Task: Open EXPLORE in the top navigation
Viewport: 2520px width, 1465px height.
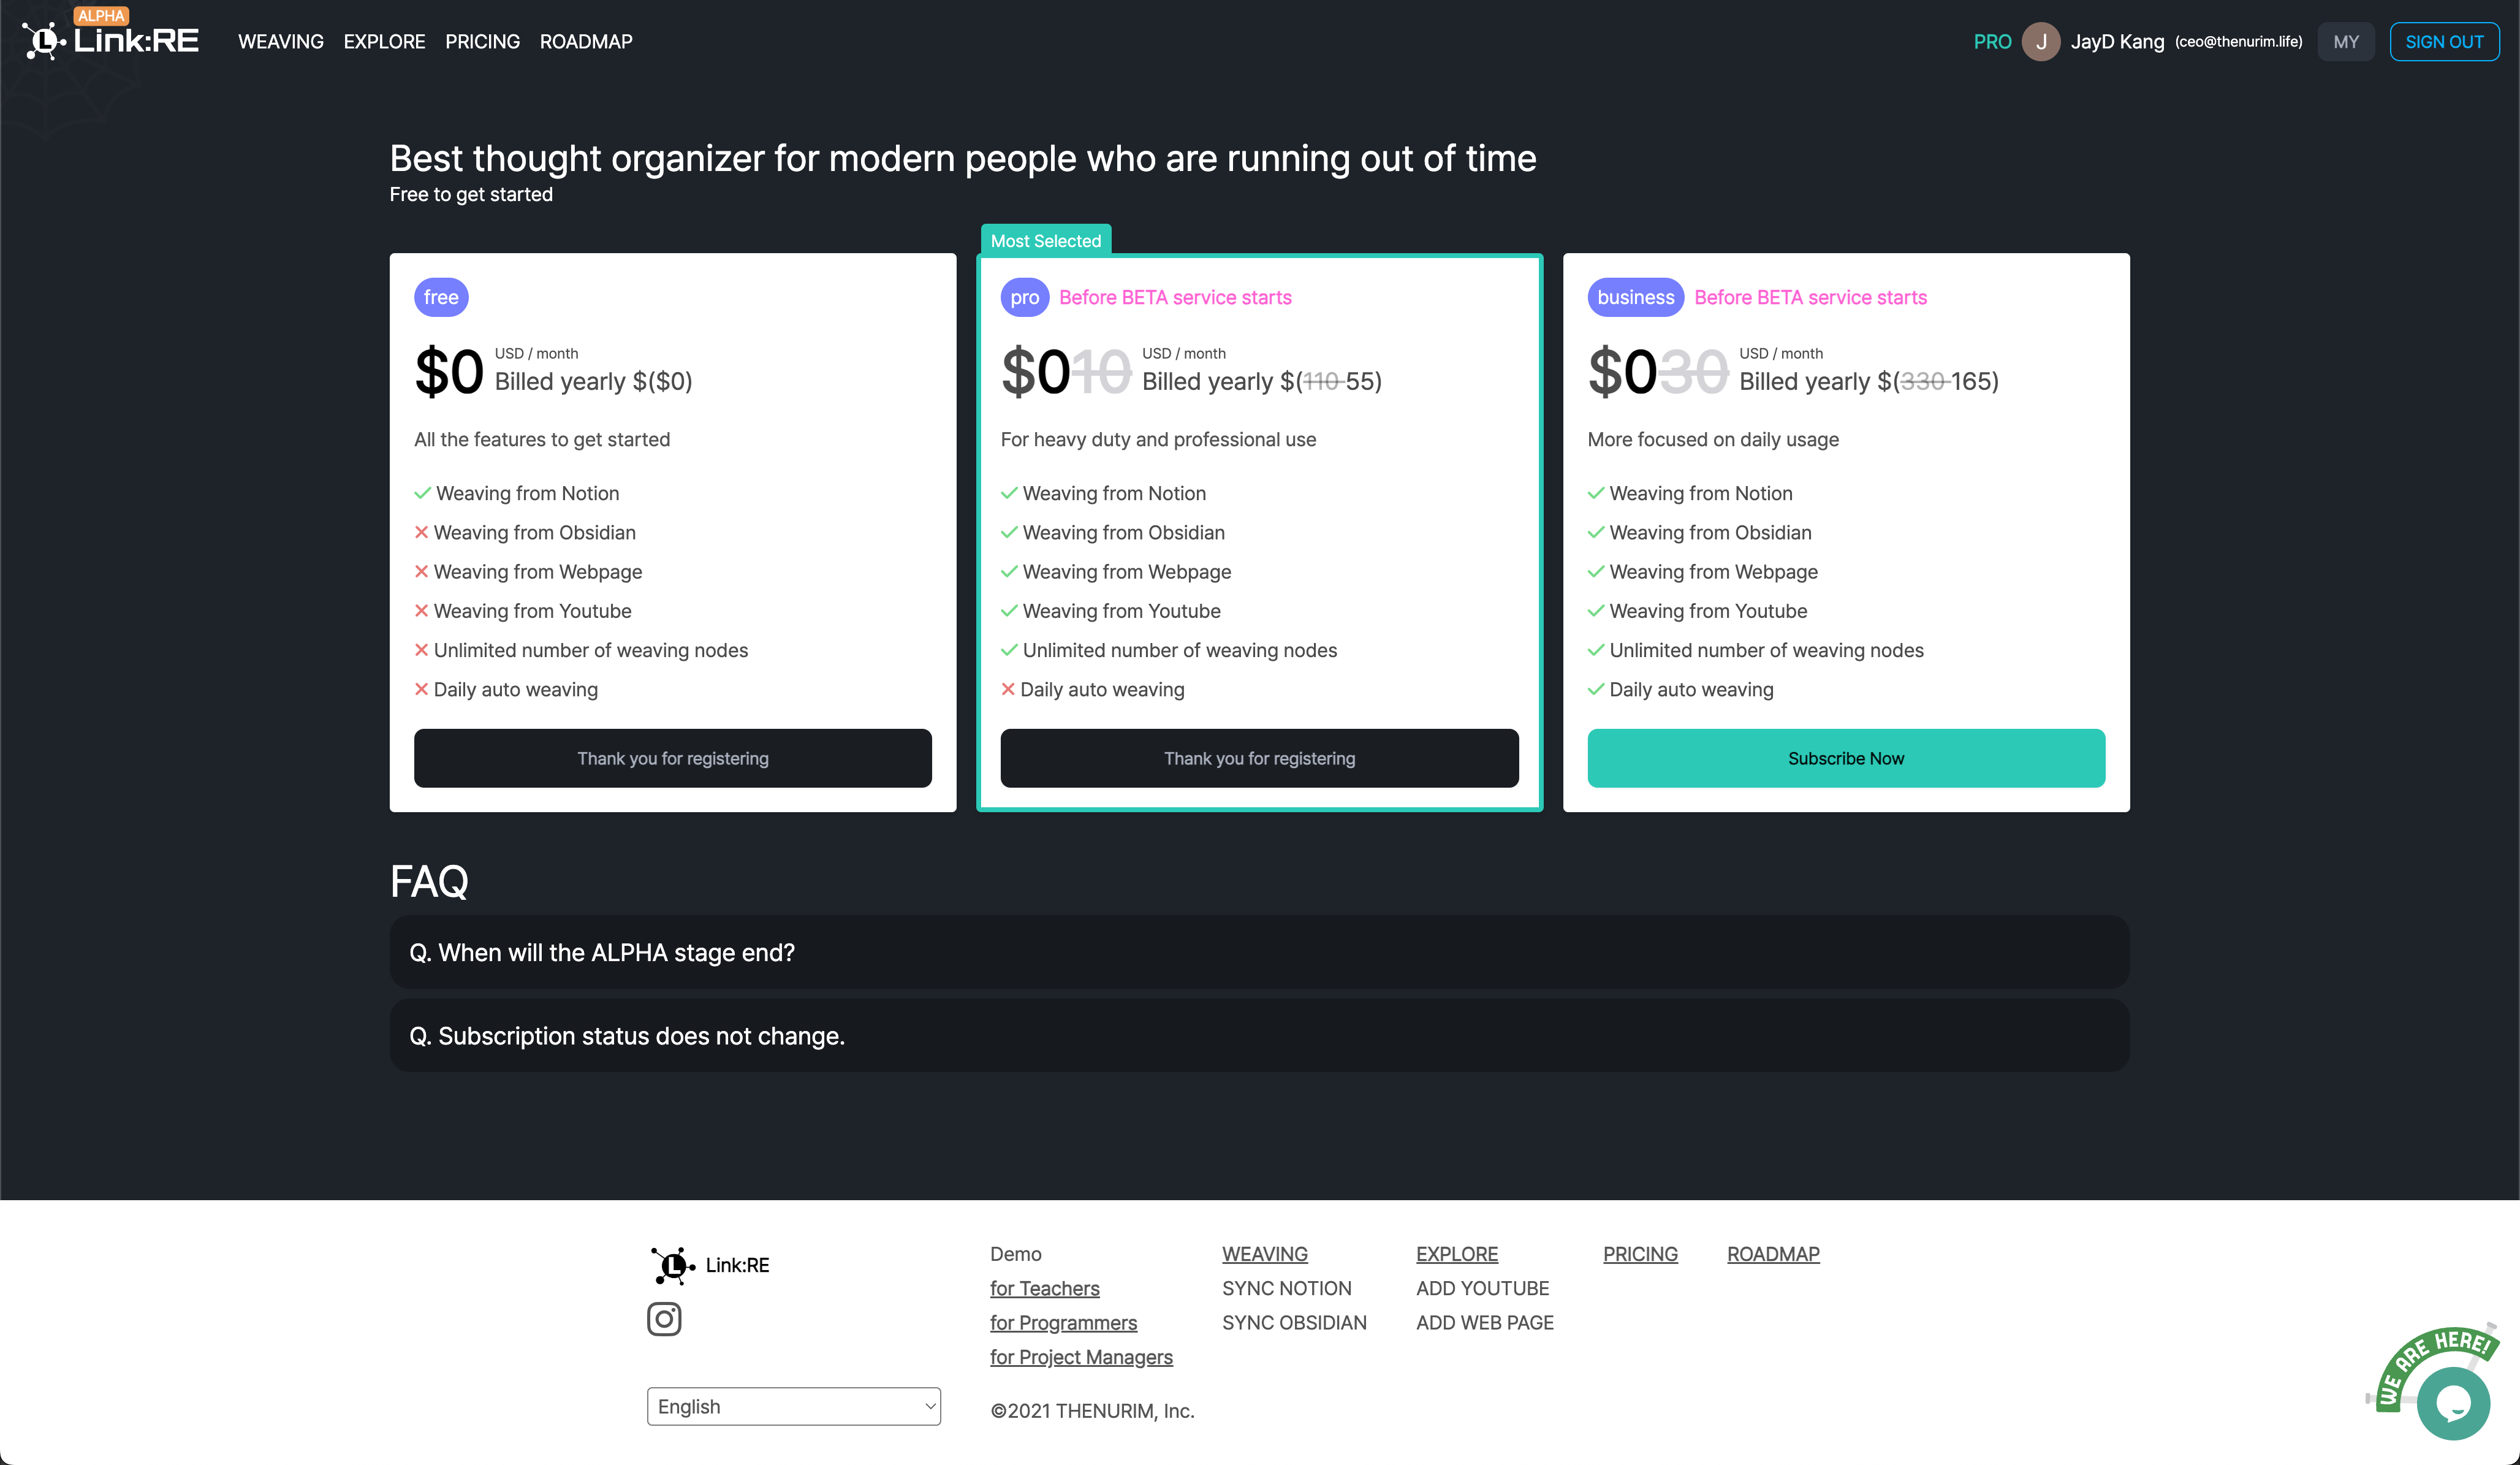Action: coord(384,42)
